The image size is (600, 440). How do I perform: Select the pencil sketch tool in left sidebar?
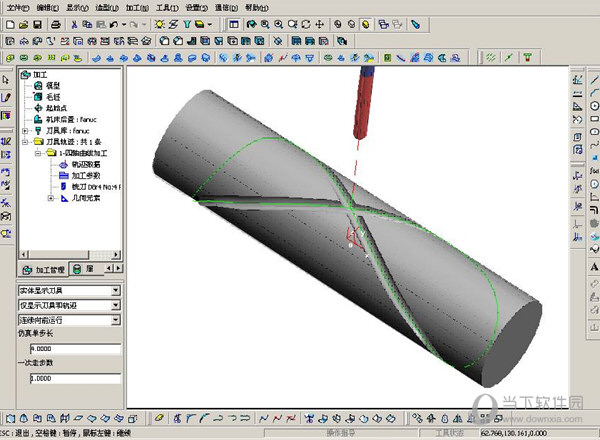[6, 97]
